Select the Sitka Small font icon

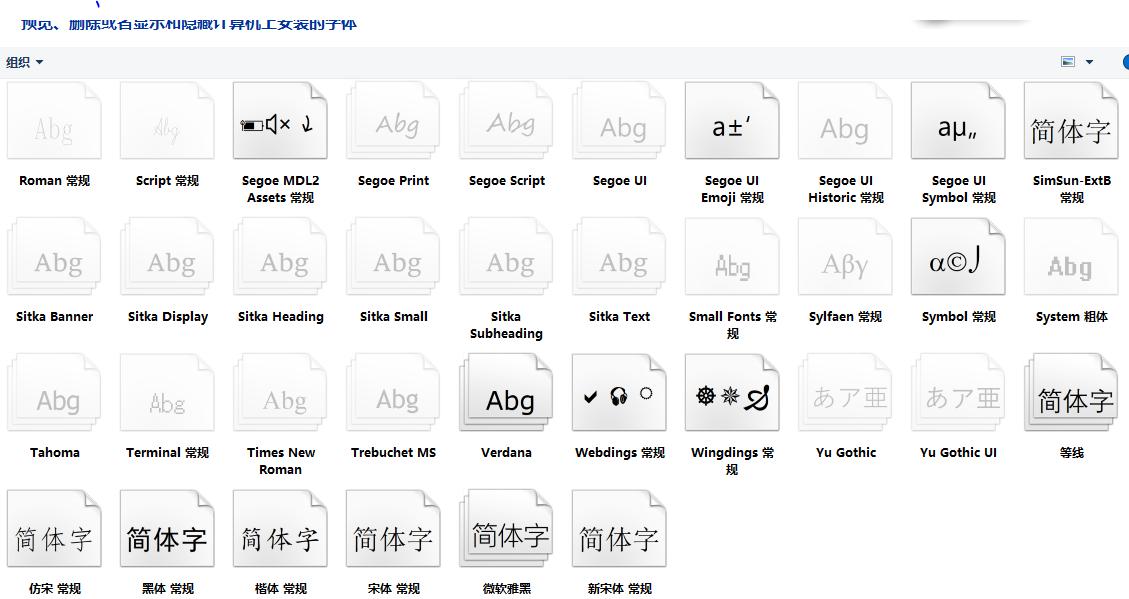(x=393, y=257)
